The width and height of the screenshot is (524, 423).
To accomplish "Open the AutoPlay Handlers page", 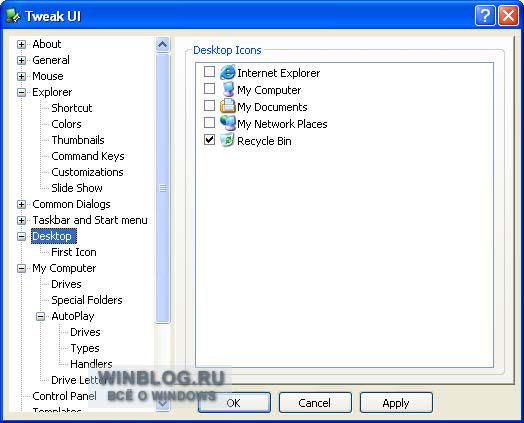I will tap(92, 364).
